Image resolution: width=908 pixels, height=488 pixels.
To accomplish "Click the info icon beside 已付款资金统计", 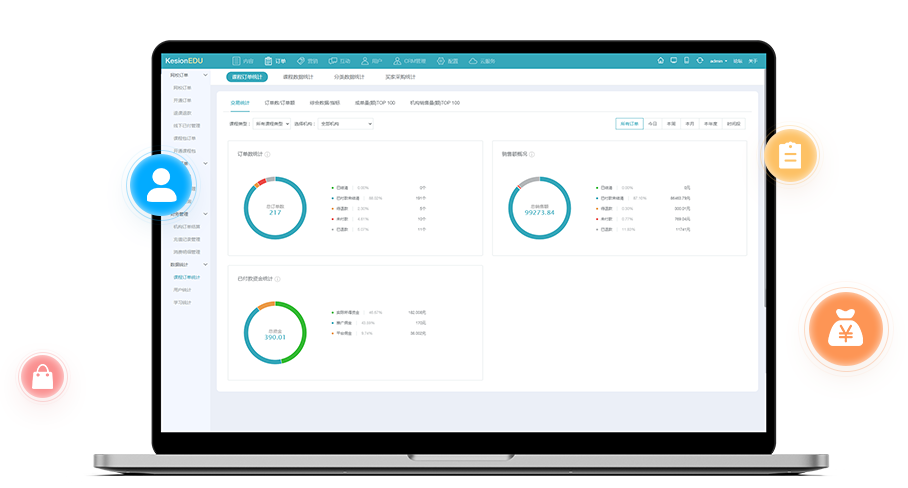I will pos(278,279).
